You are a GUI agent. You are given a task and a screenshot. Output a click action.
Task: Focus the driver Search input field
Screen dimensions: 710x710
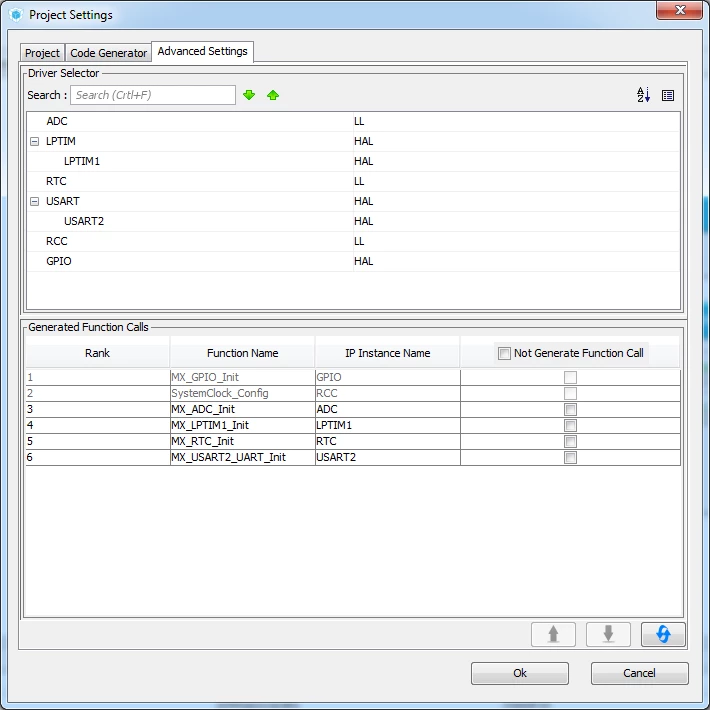click(153, 95)
